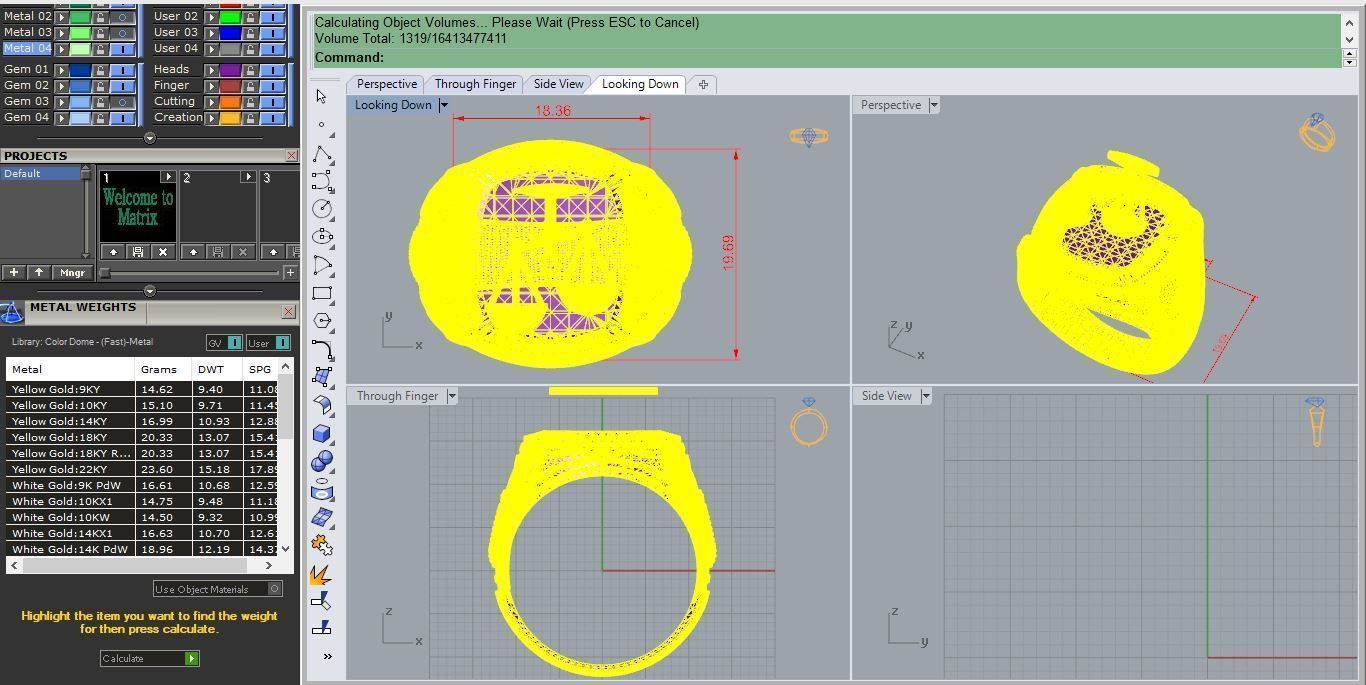
Task: Click the Calculate button
Action: click(x=150, y=658)
